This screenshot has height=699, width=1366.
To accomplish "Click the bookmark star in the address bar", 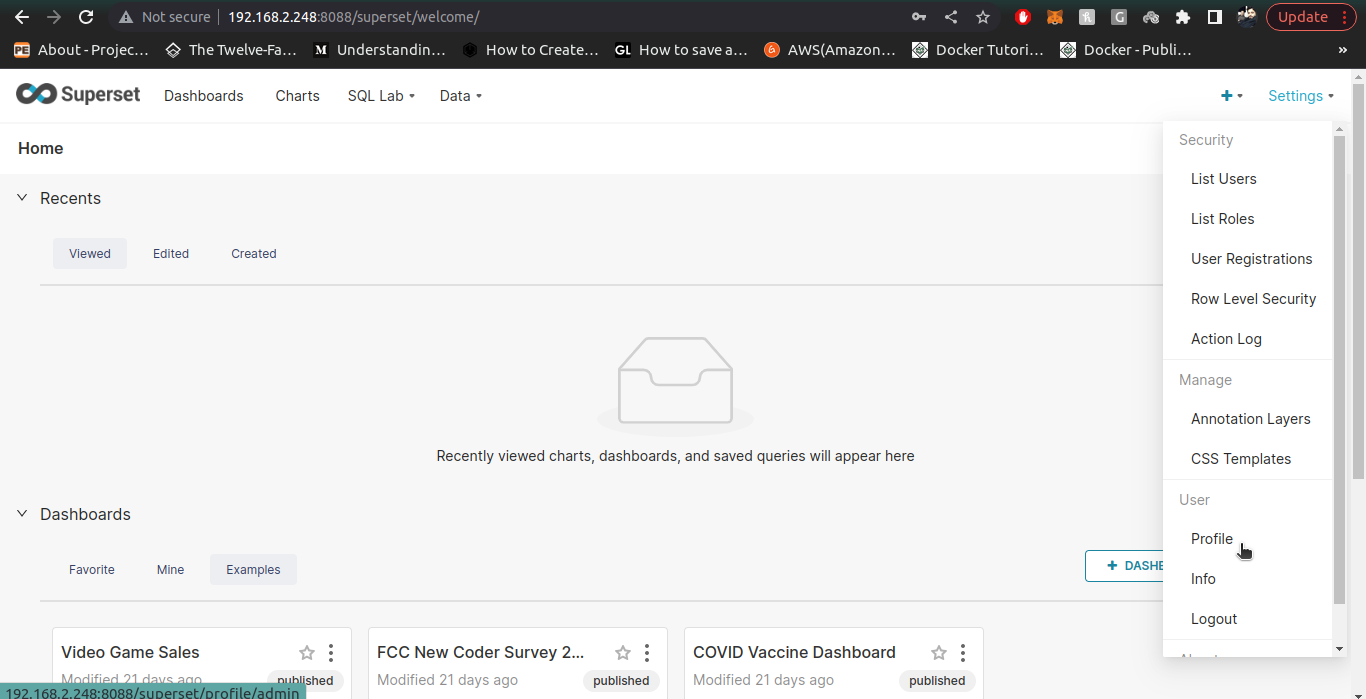I will click(x=982, y=16).
